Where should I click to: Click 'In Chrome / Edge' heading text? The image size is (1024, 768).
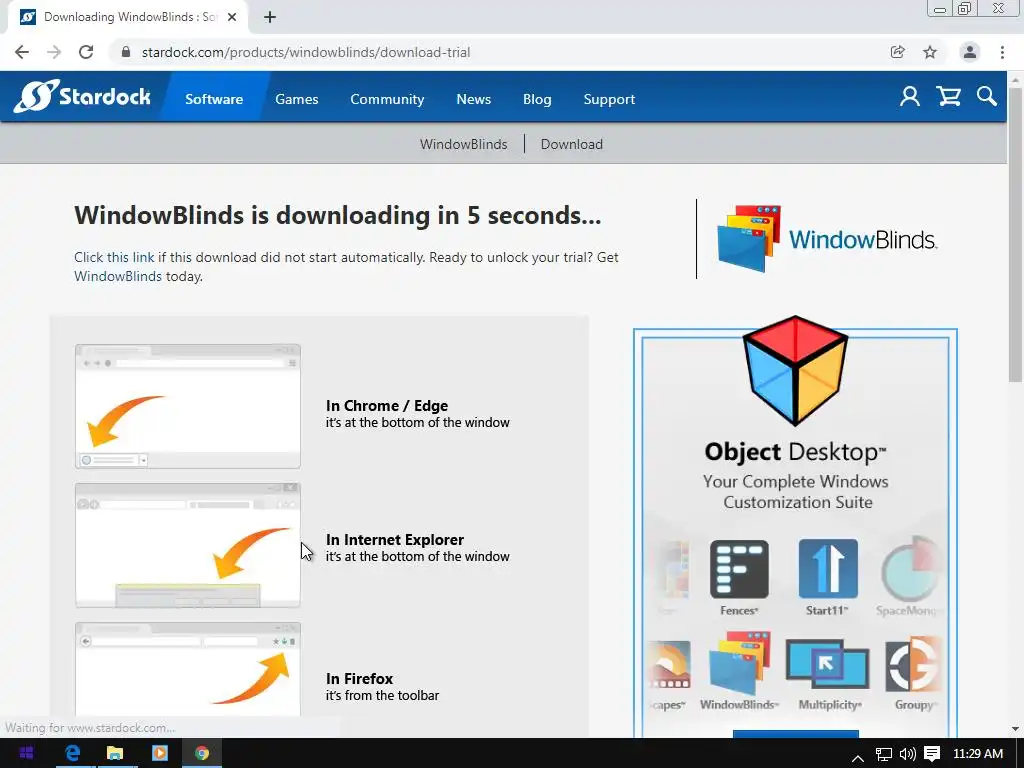coord(387,406)
